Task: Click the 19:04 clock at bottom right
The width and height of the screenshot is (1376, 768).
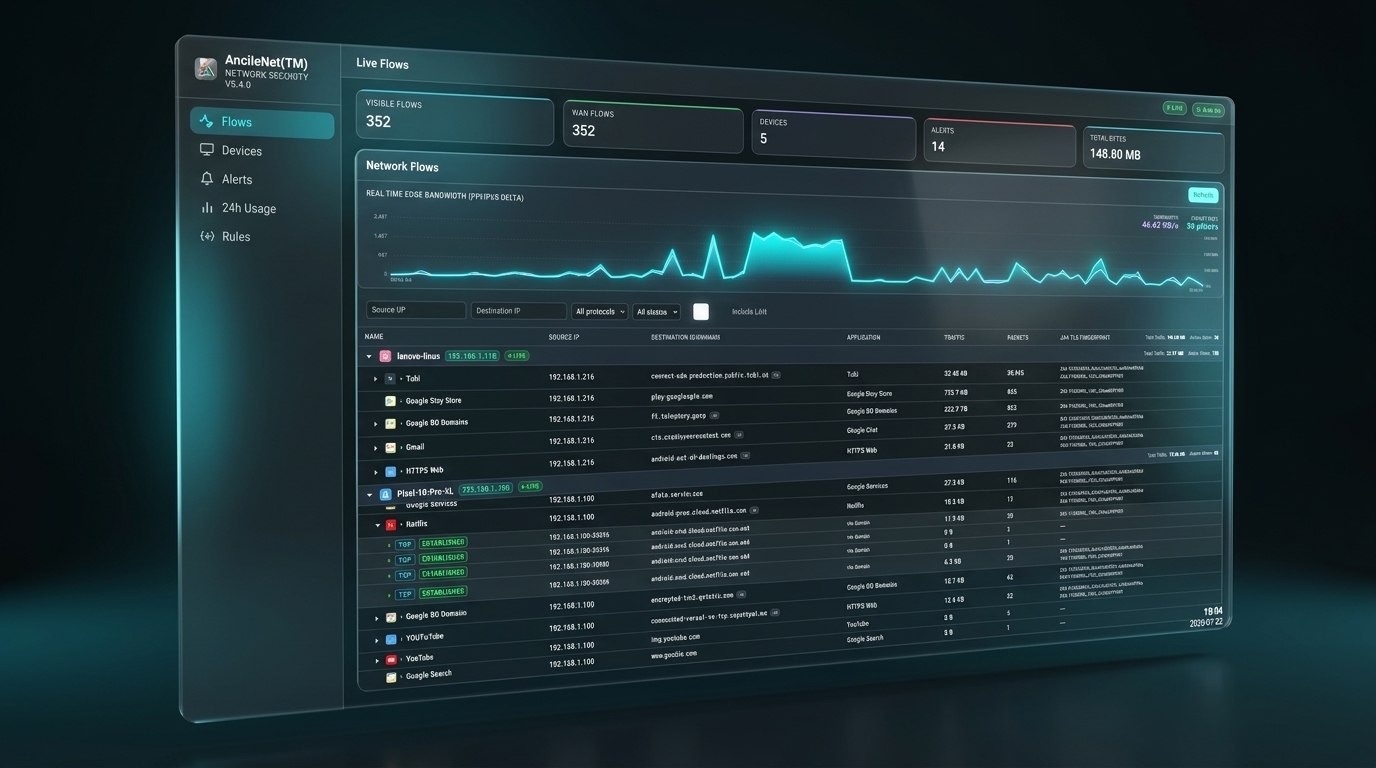Action: pyautogui.click(x=1212, y=610)
